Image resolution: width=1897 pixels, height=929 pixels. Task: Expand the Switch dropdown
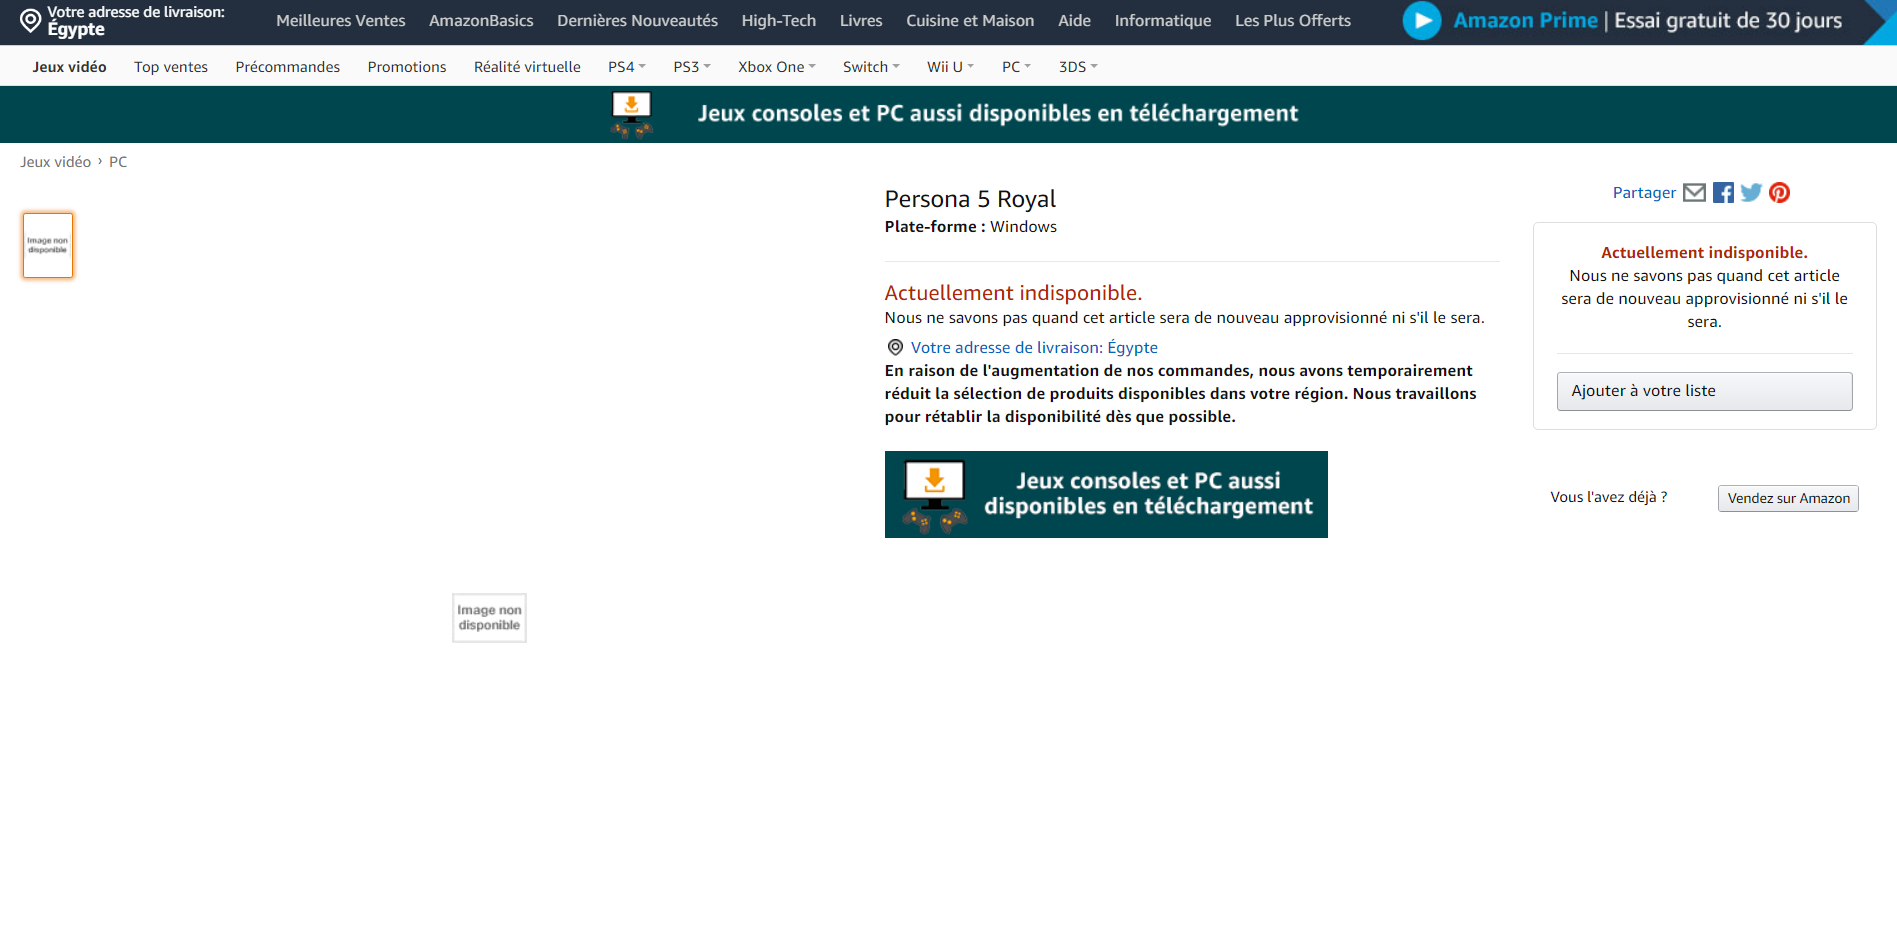coord(871,67)
